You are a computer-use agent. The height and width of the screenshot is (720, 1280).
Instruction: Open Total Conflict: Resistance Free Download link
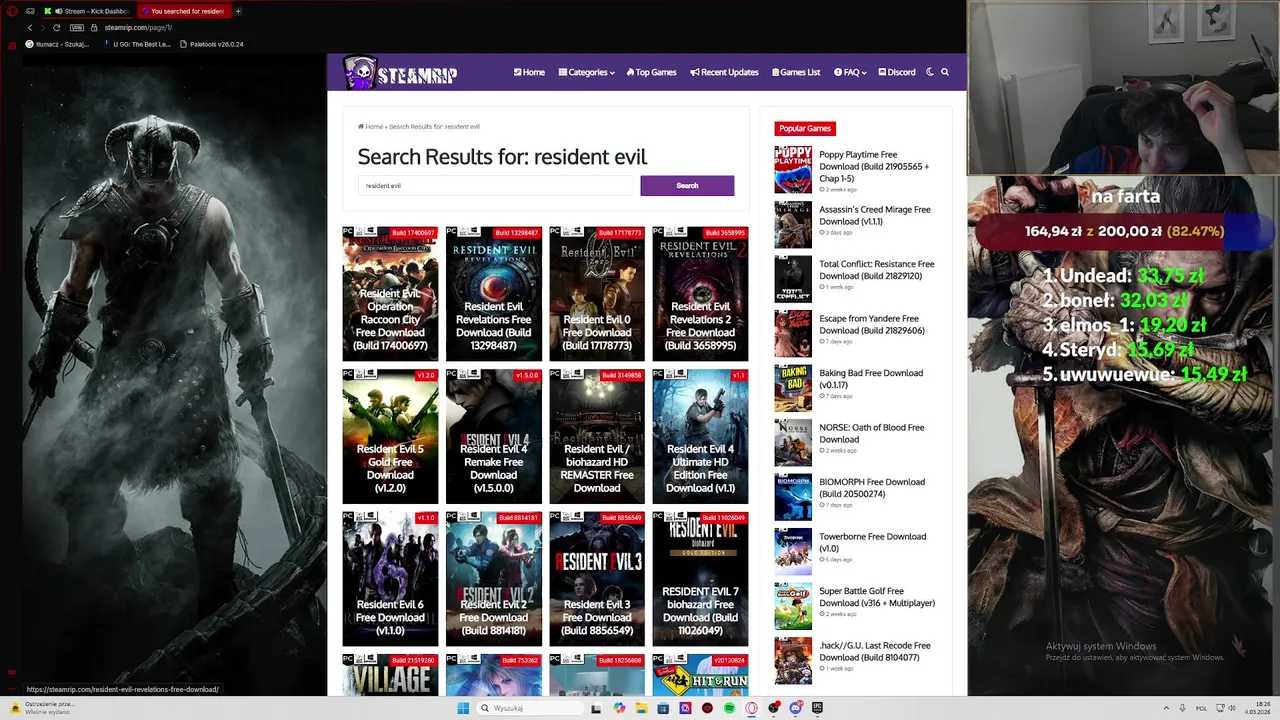pyautogui.click(x=877, y=270)
